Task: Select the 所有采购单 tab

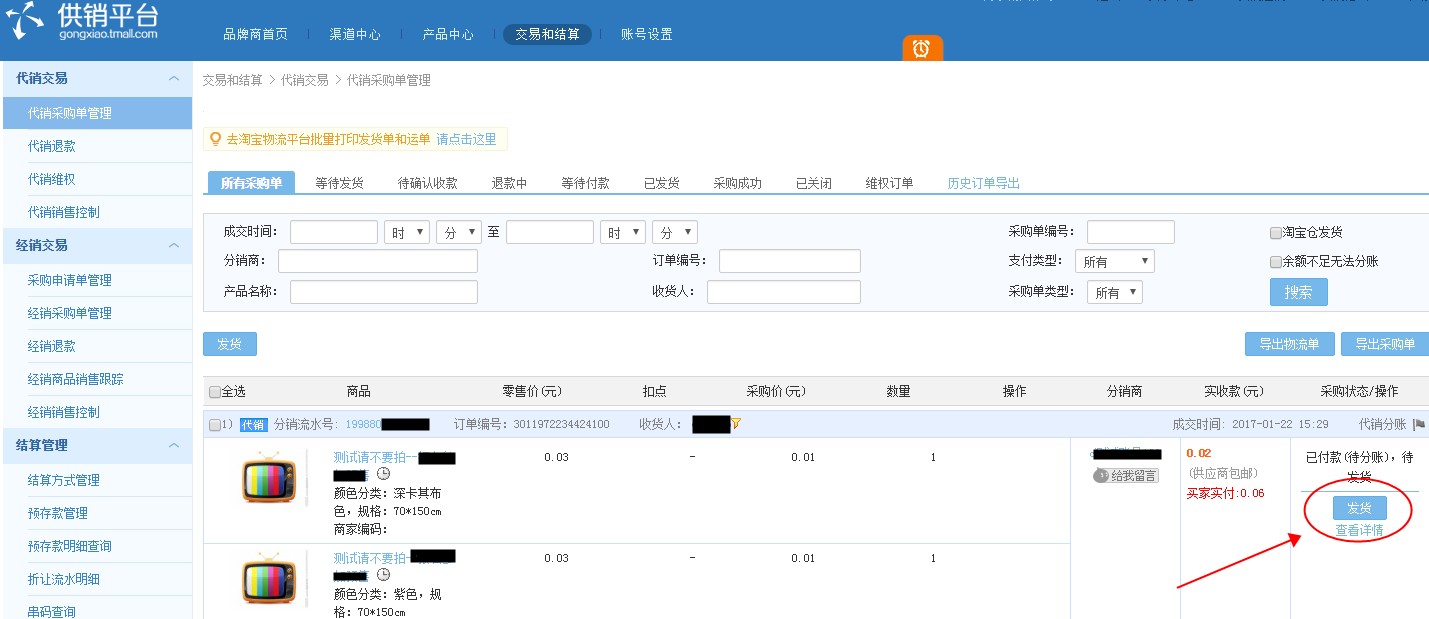Action: click(252, 183)
